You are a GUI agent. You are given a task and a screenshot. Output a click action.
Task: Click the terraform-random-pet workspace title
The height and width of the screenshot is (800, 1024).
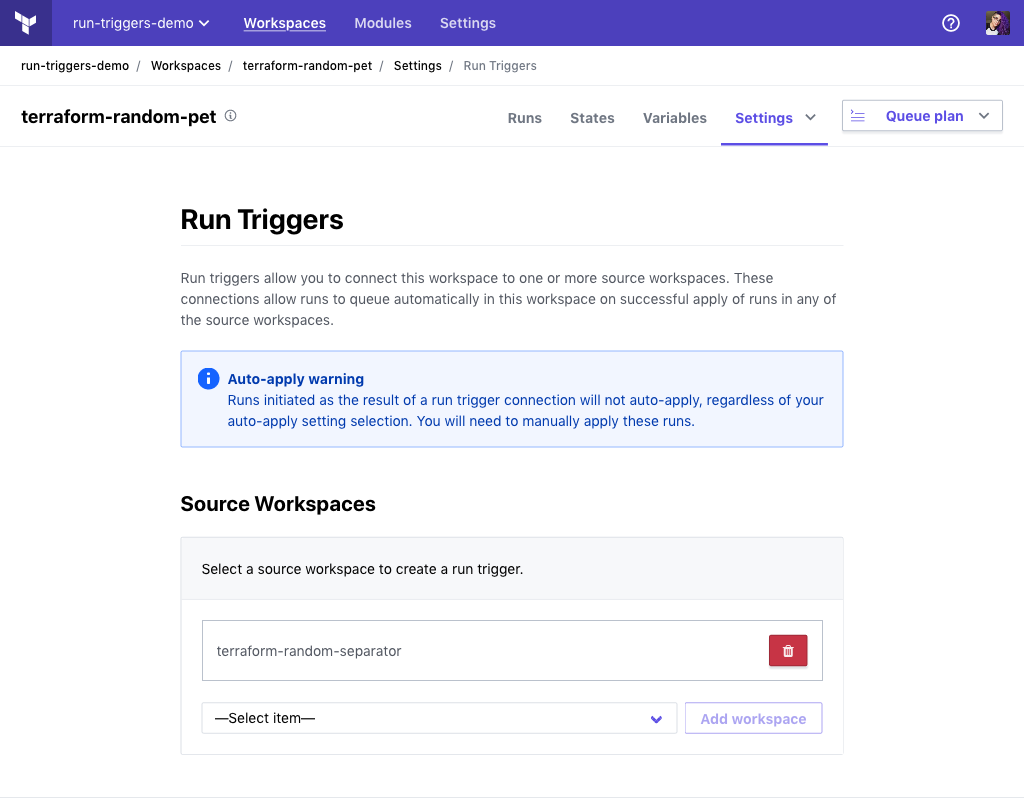click(118, 117)
